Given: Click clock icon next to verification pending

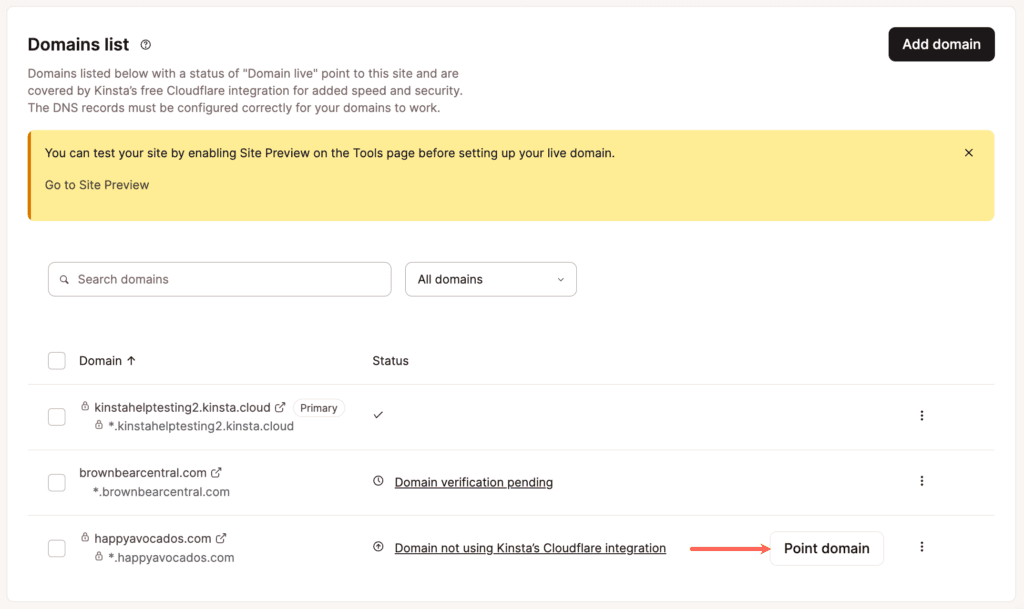Looking at the screenshot, I should coord(378,481).
